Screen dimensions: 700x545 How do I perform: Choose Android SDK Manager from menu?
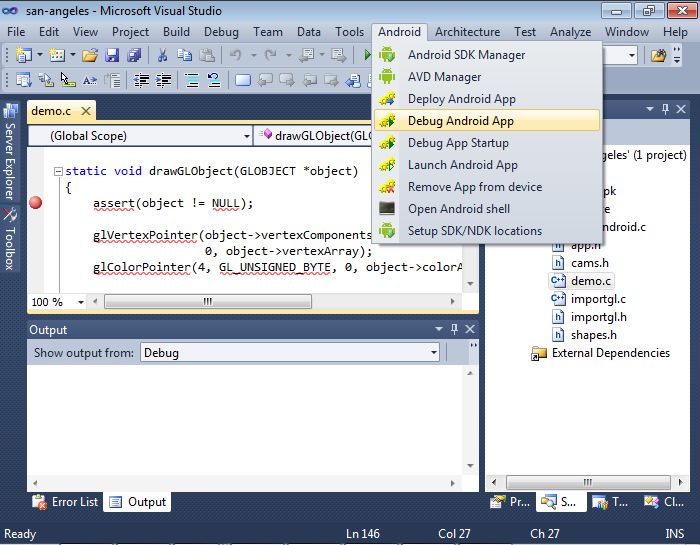coord(487,55)
